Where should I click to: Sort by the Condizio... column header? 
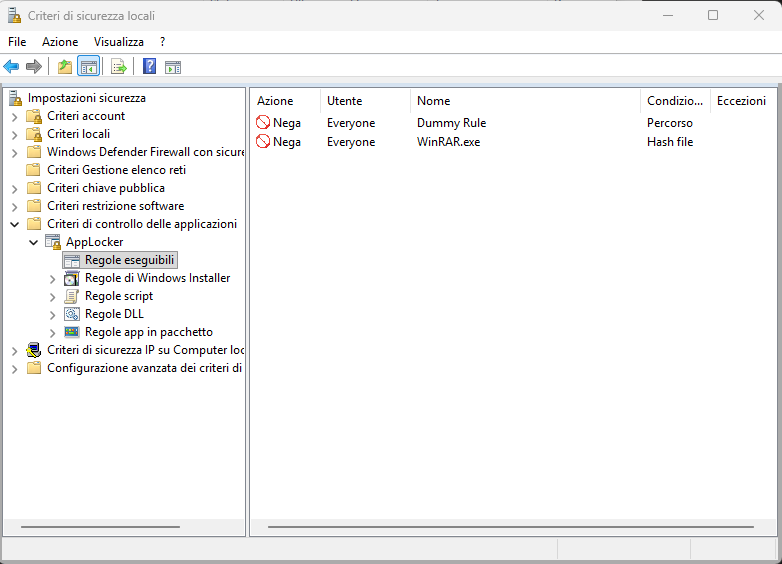click(x=675, y=101)
